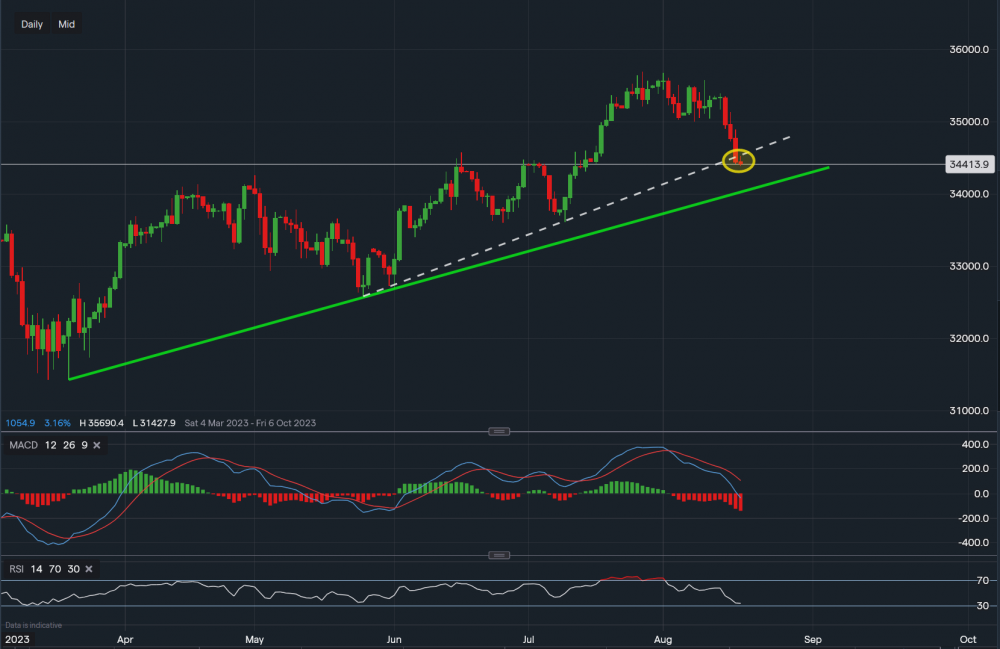1000x649 pixels.
Task: Click the 2023 year label on time axis
Action: [x=17, y=637]
